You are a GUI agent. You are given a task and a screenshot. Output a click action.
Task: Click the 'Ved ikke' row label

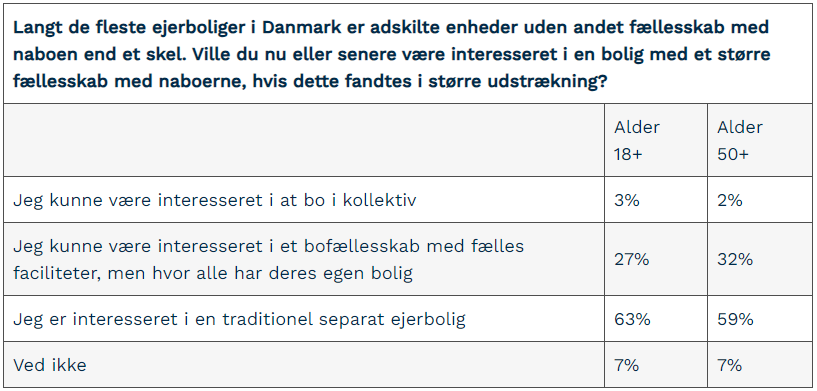49,365
